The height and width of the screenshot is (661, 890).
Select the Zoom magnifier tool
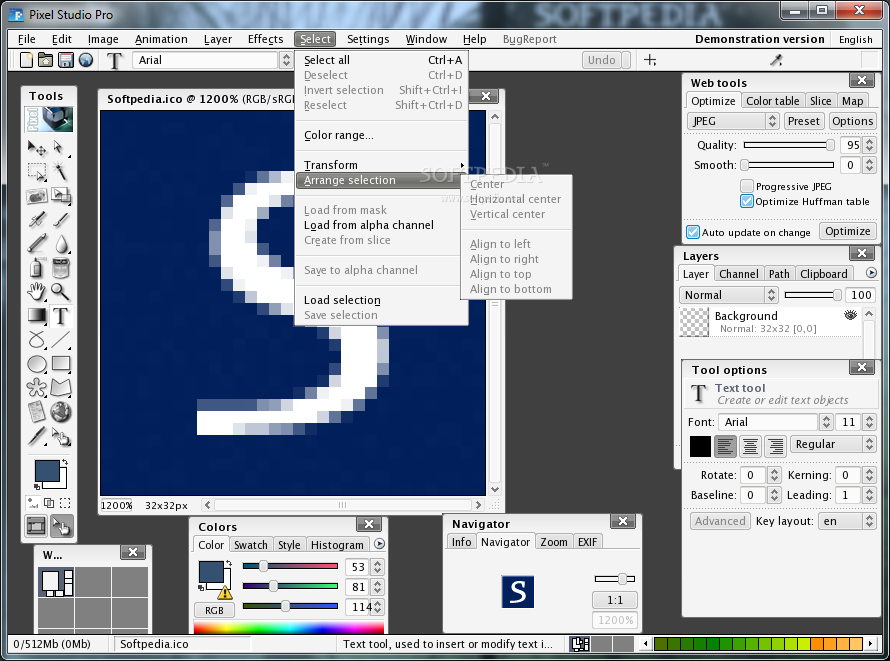tap(60, 292)
